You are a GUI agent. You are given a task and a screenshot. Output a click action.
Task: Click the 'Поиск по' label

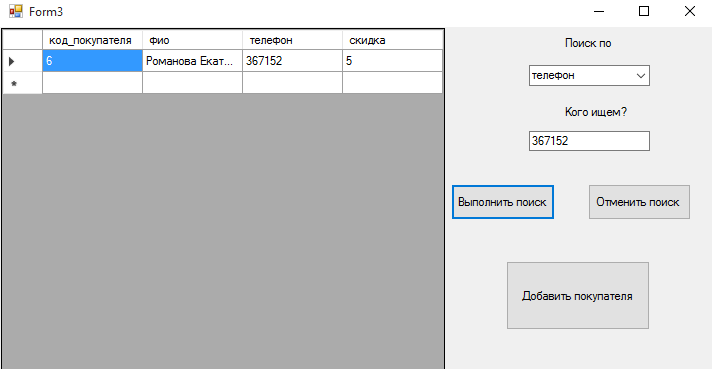click(588, 43)
